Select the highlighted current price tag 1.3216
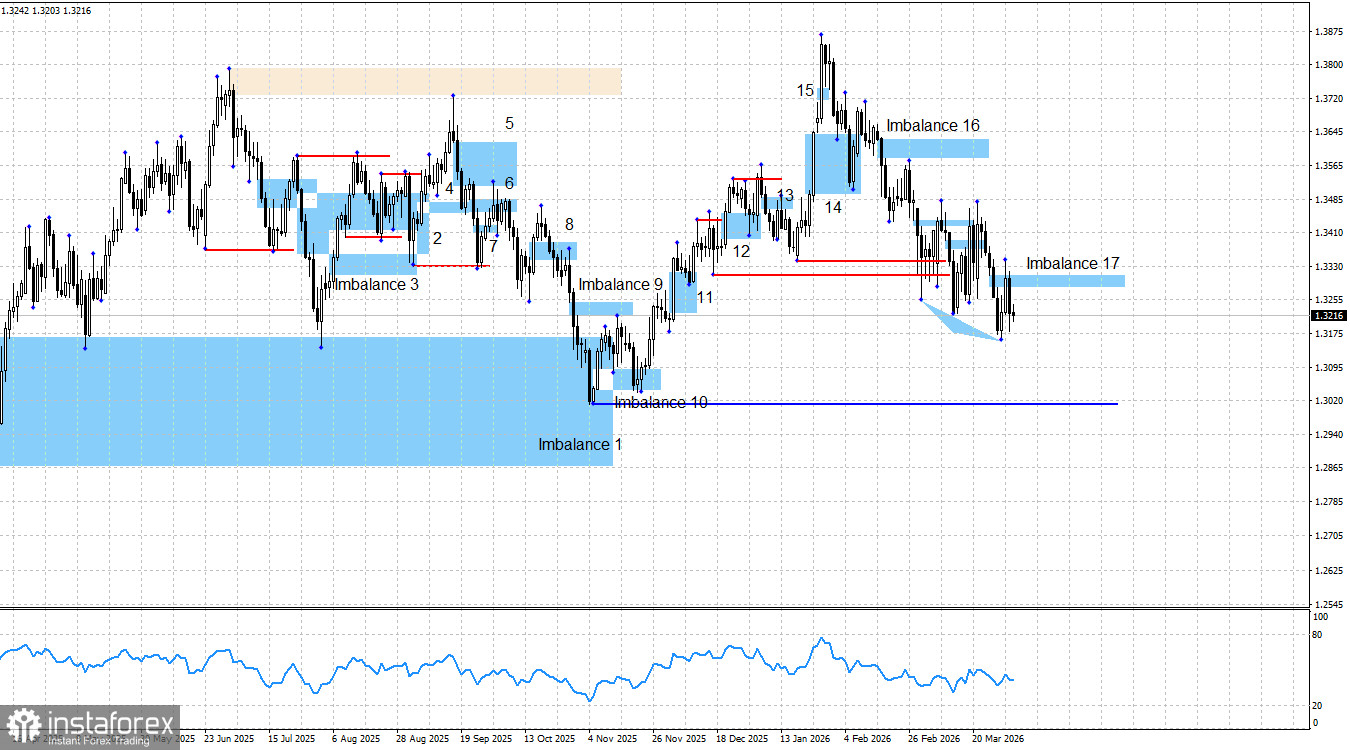This screenshot has height=750, width=1350. (1330, 315)
